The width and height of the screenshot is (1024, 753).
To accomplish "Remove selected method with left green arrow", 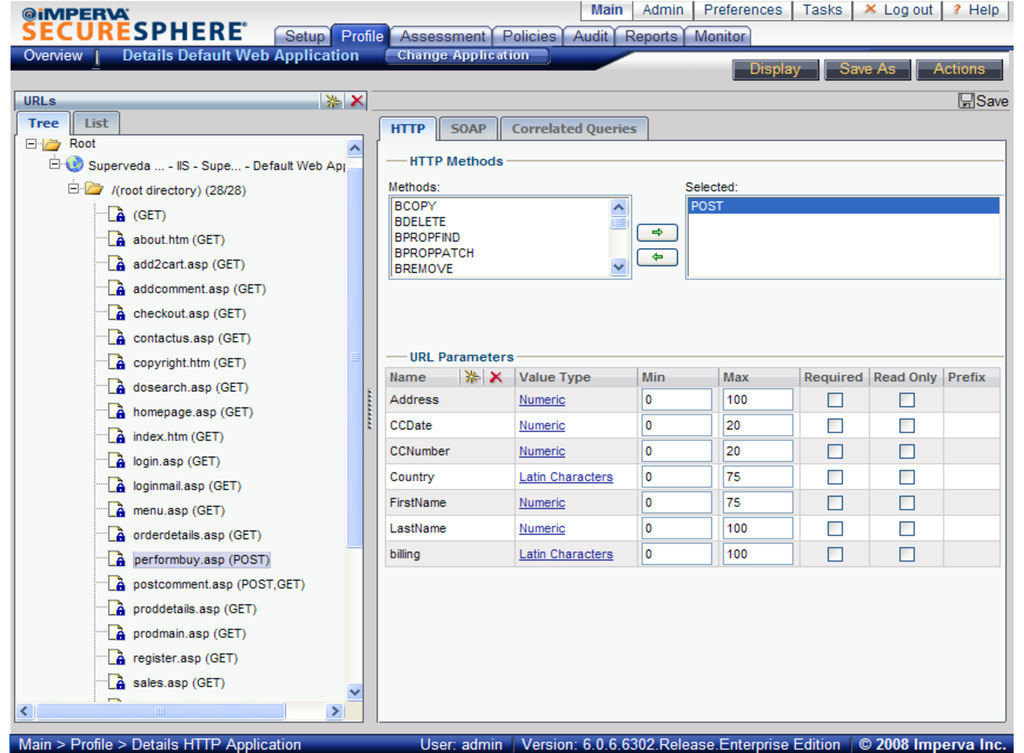I will tap(657, 257).
